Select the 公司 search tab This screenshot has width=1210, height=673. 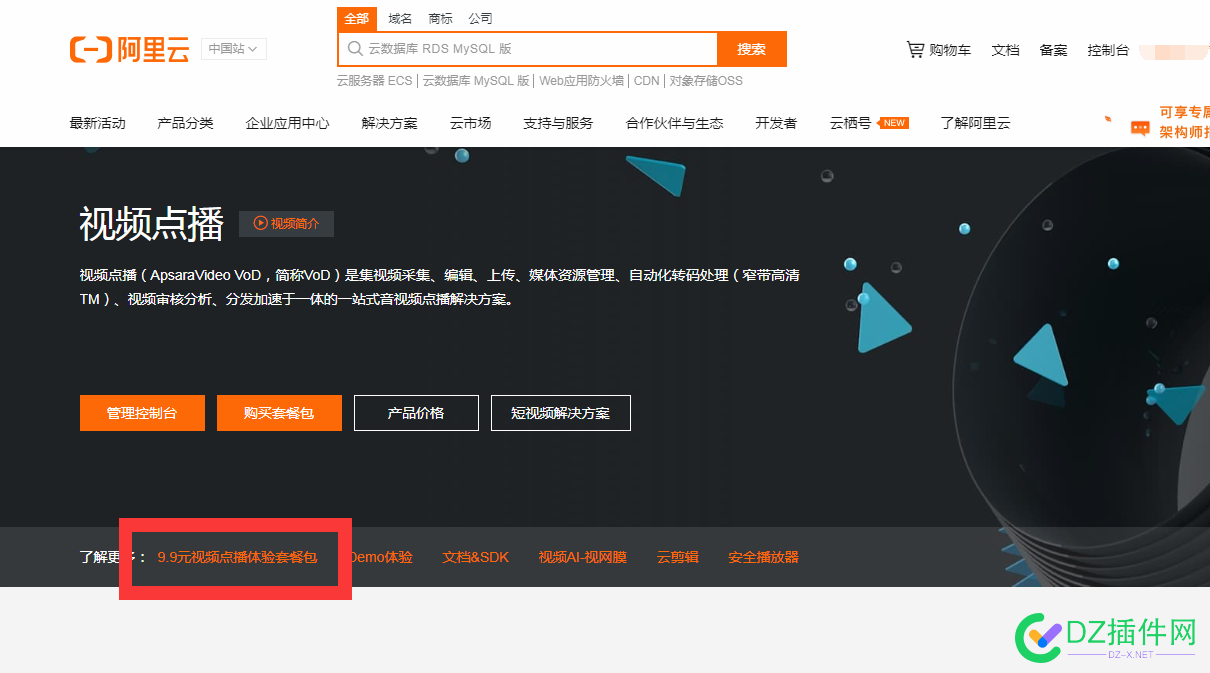pos(480,19)
